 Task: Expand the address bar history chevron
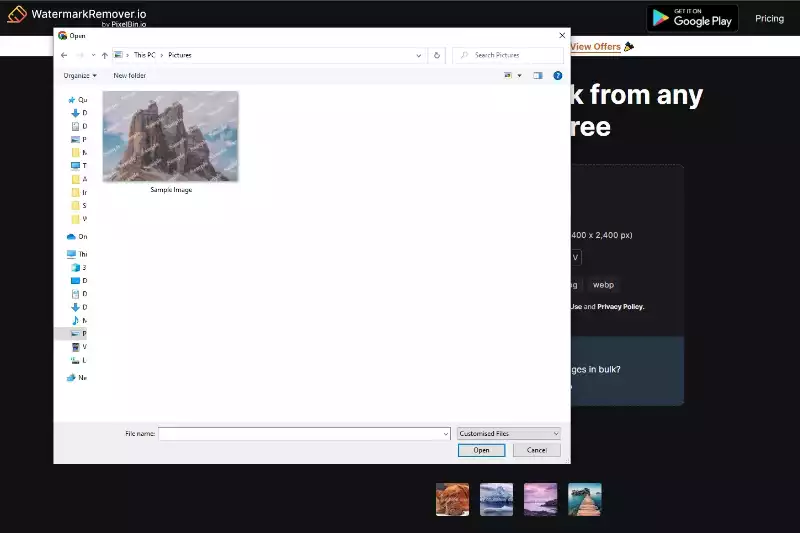[418, 55]
